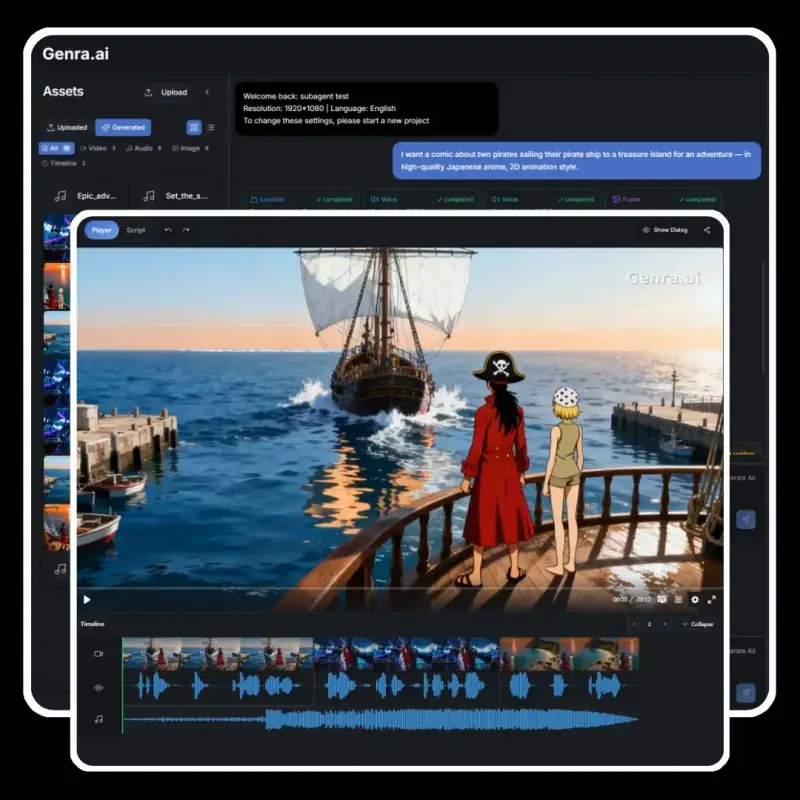This screenshot has height=800, width=800.
Task: Click the redo arrow icon
Action: tap(186, 230)
